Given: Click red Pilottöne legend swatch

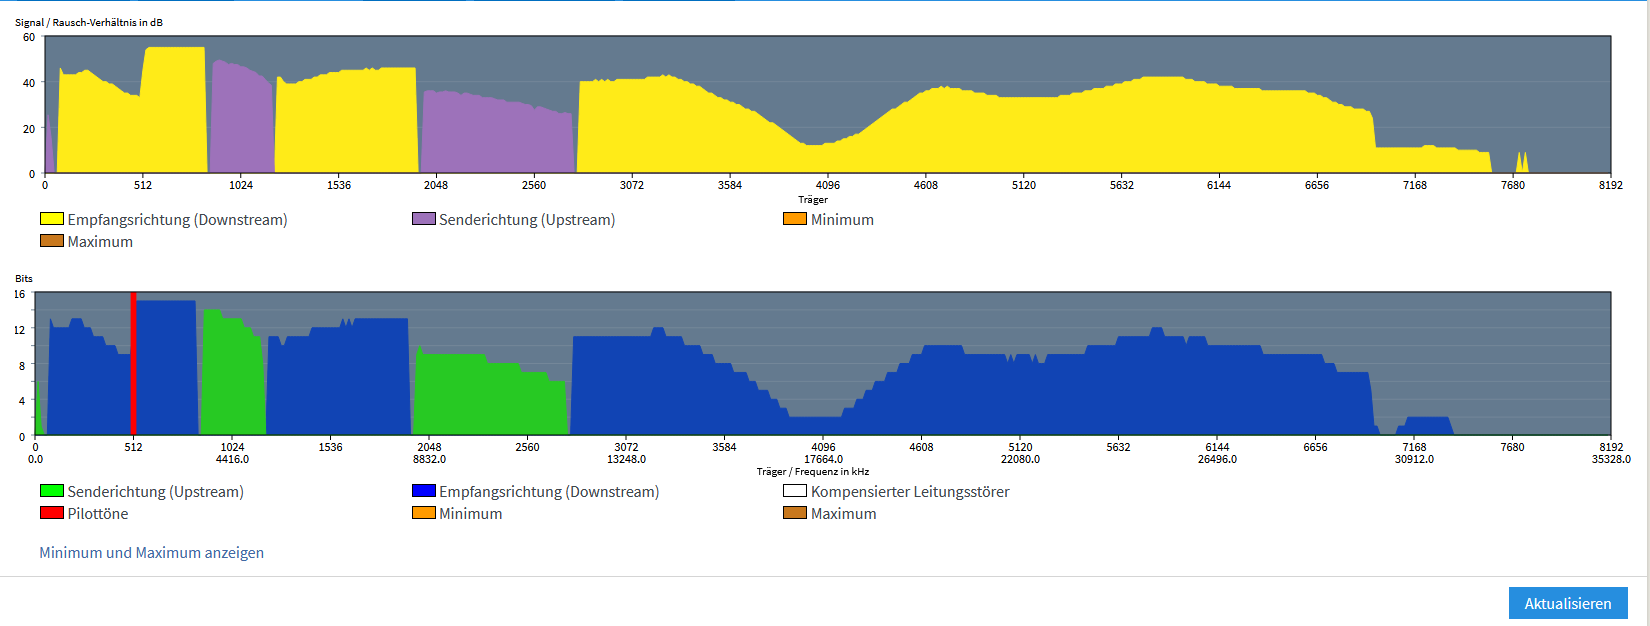Looking at the screenshot, I should click(52, 513).
